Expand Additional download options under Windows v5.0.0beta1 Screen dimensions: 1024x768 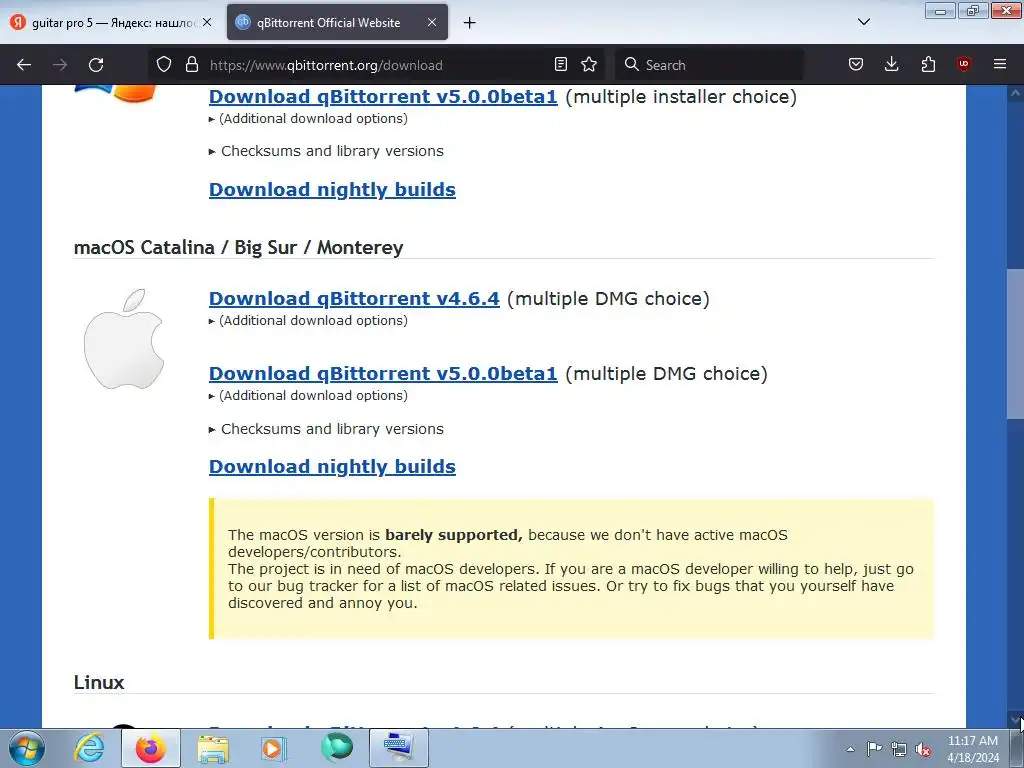308,119
